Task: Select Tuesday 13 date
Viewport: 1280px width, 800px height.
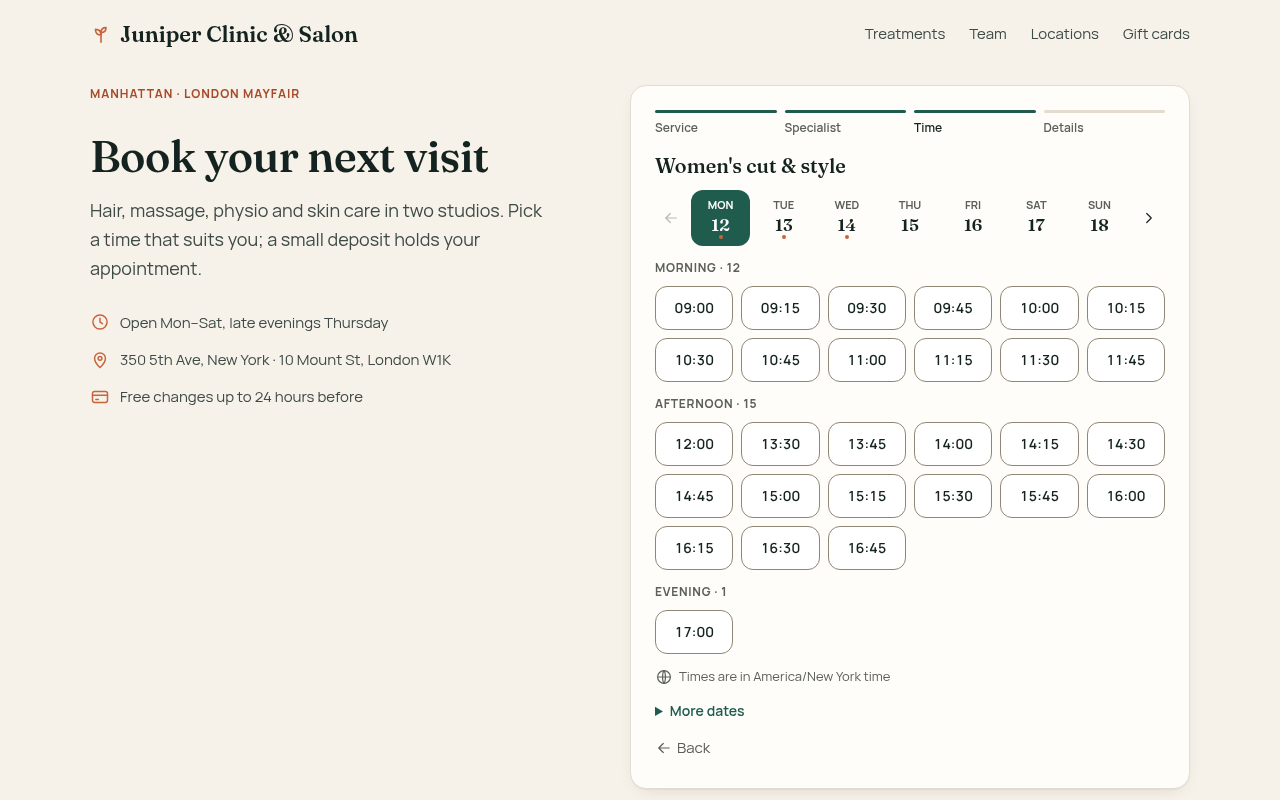Action: (784, 218)
